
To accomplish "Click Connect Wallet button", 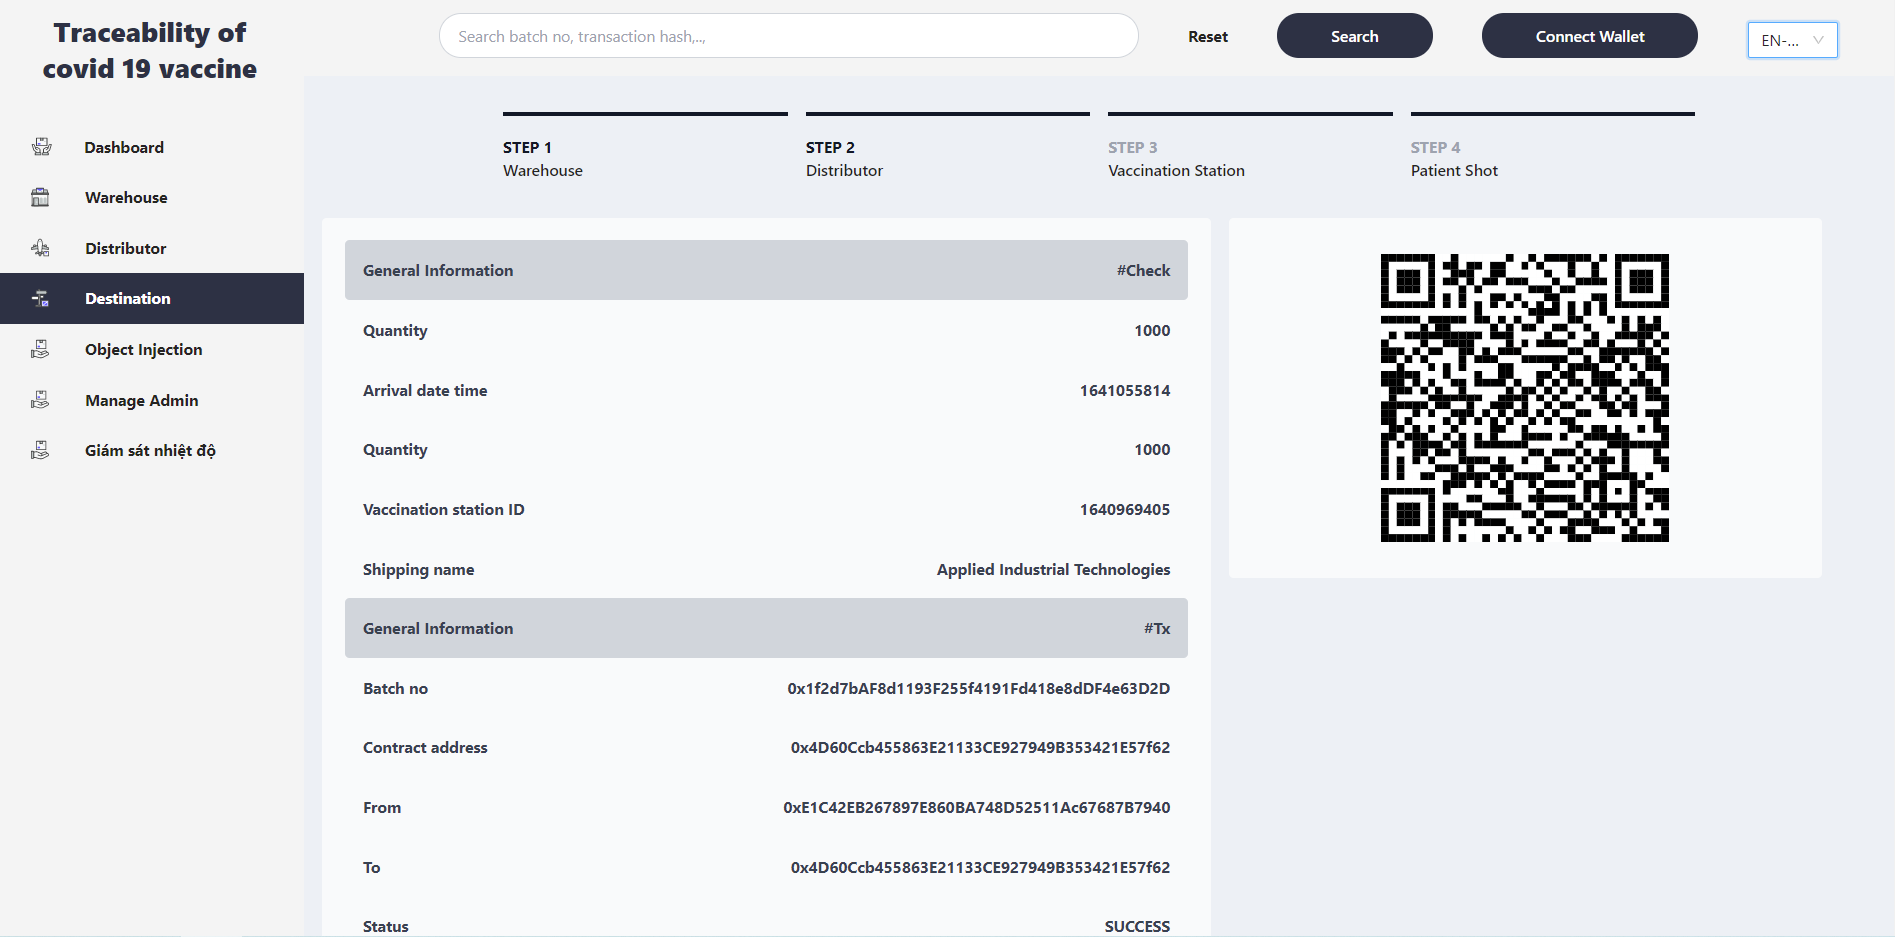I will click(1589, 36).
